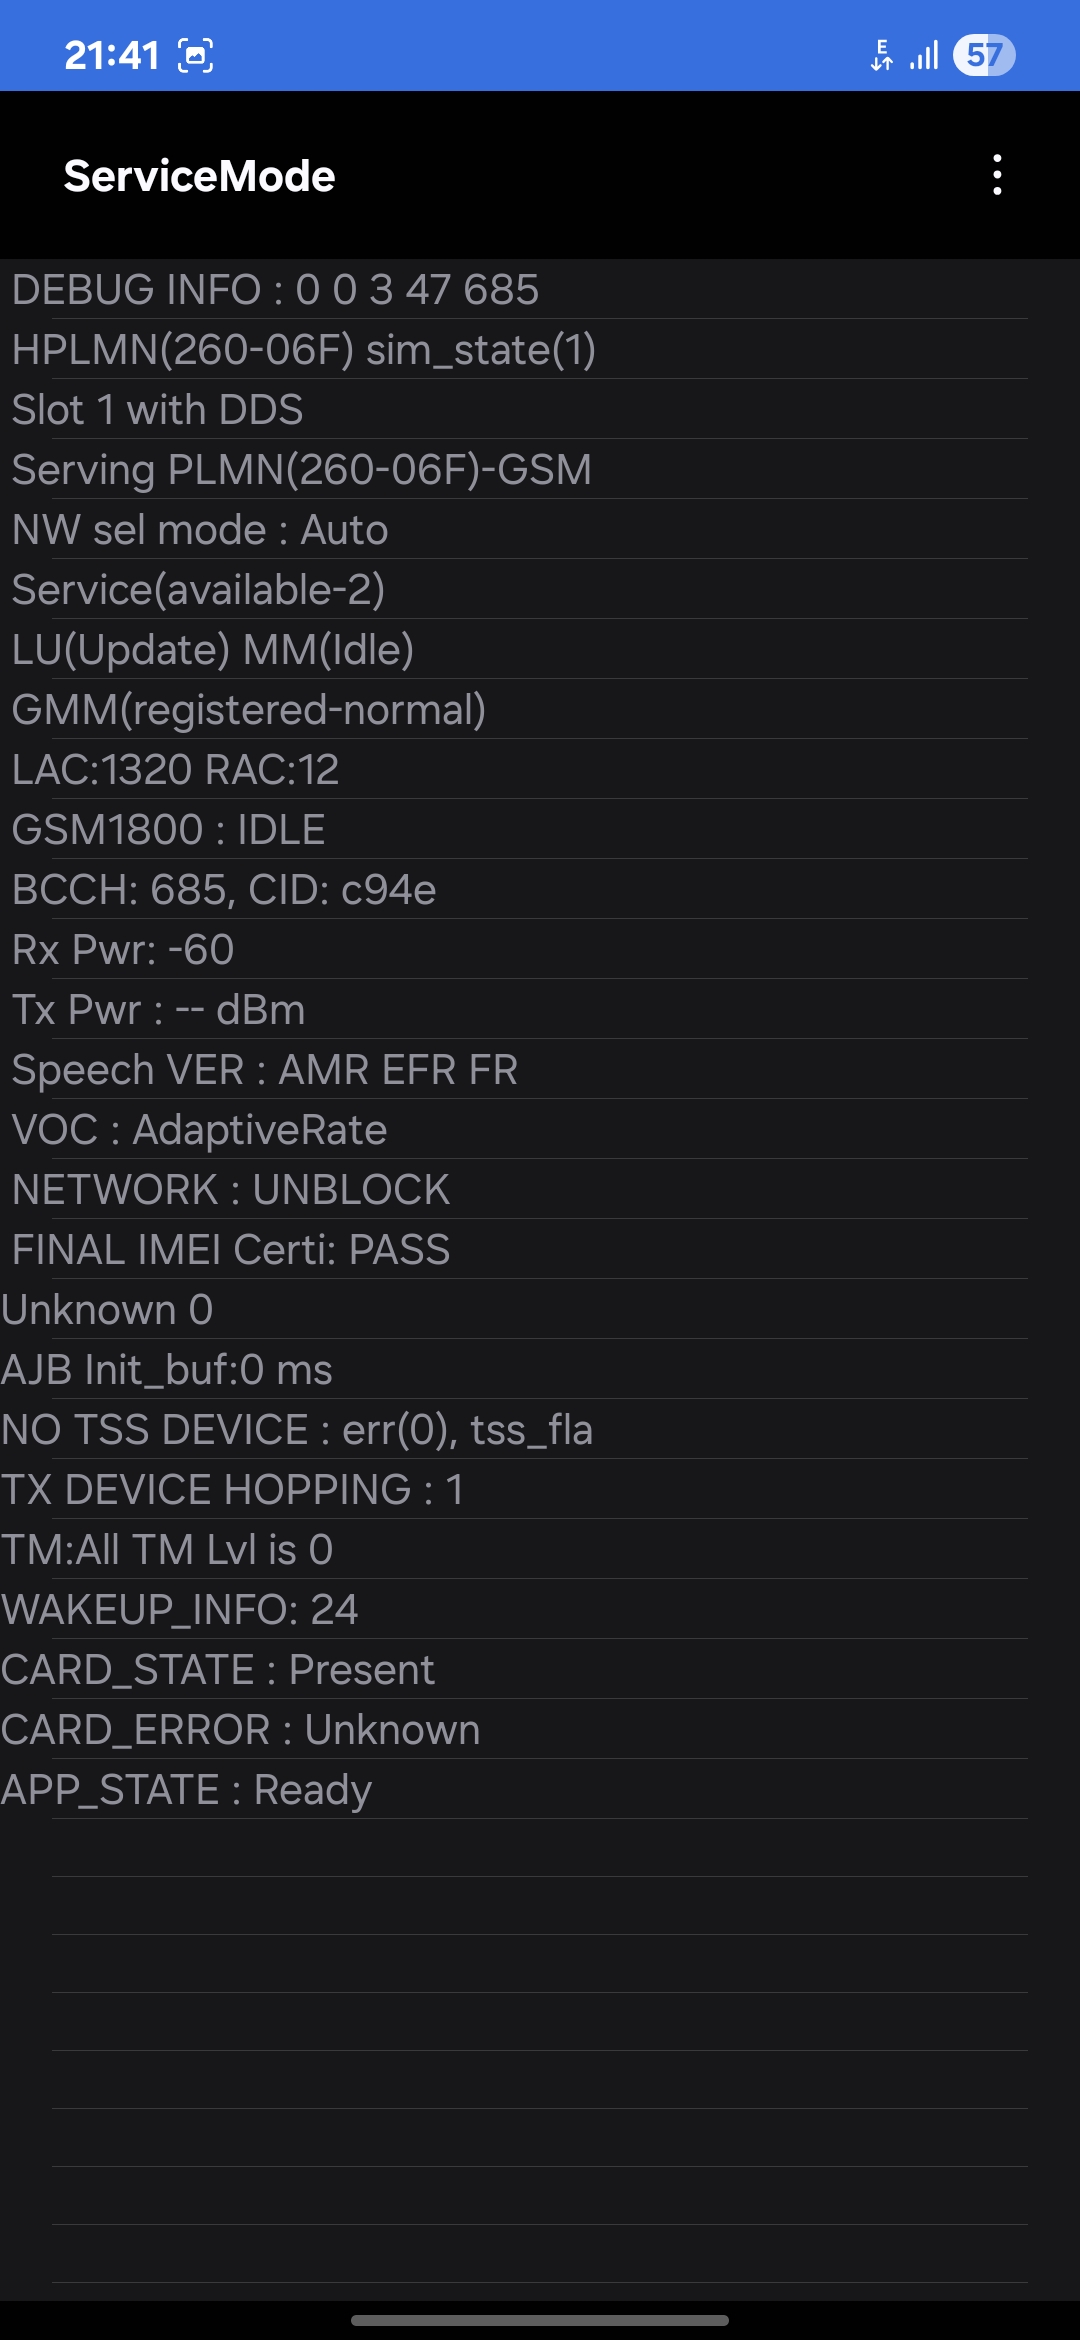
Task: Tap the battery indicator showing 57
Action: (x=984, y=55)
